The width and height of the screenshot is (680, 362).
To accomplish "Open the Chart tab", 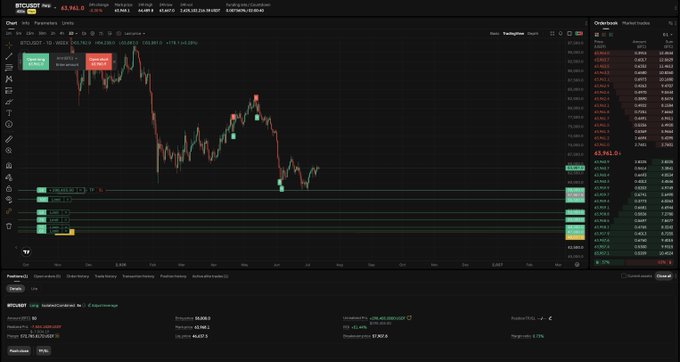I will (12, 23).
